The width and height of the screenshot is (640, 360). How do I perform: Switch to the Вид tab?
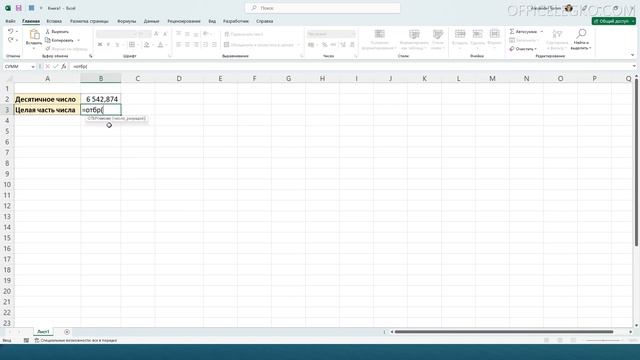coord(212,21)
